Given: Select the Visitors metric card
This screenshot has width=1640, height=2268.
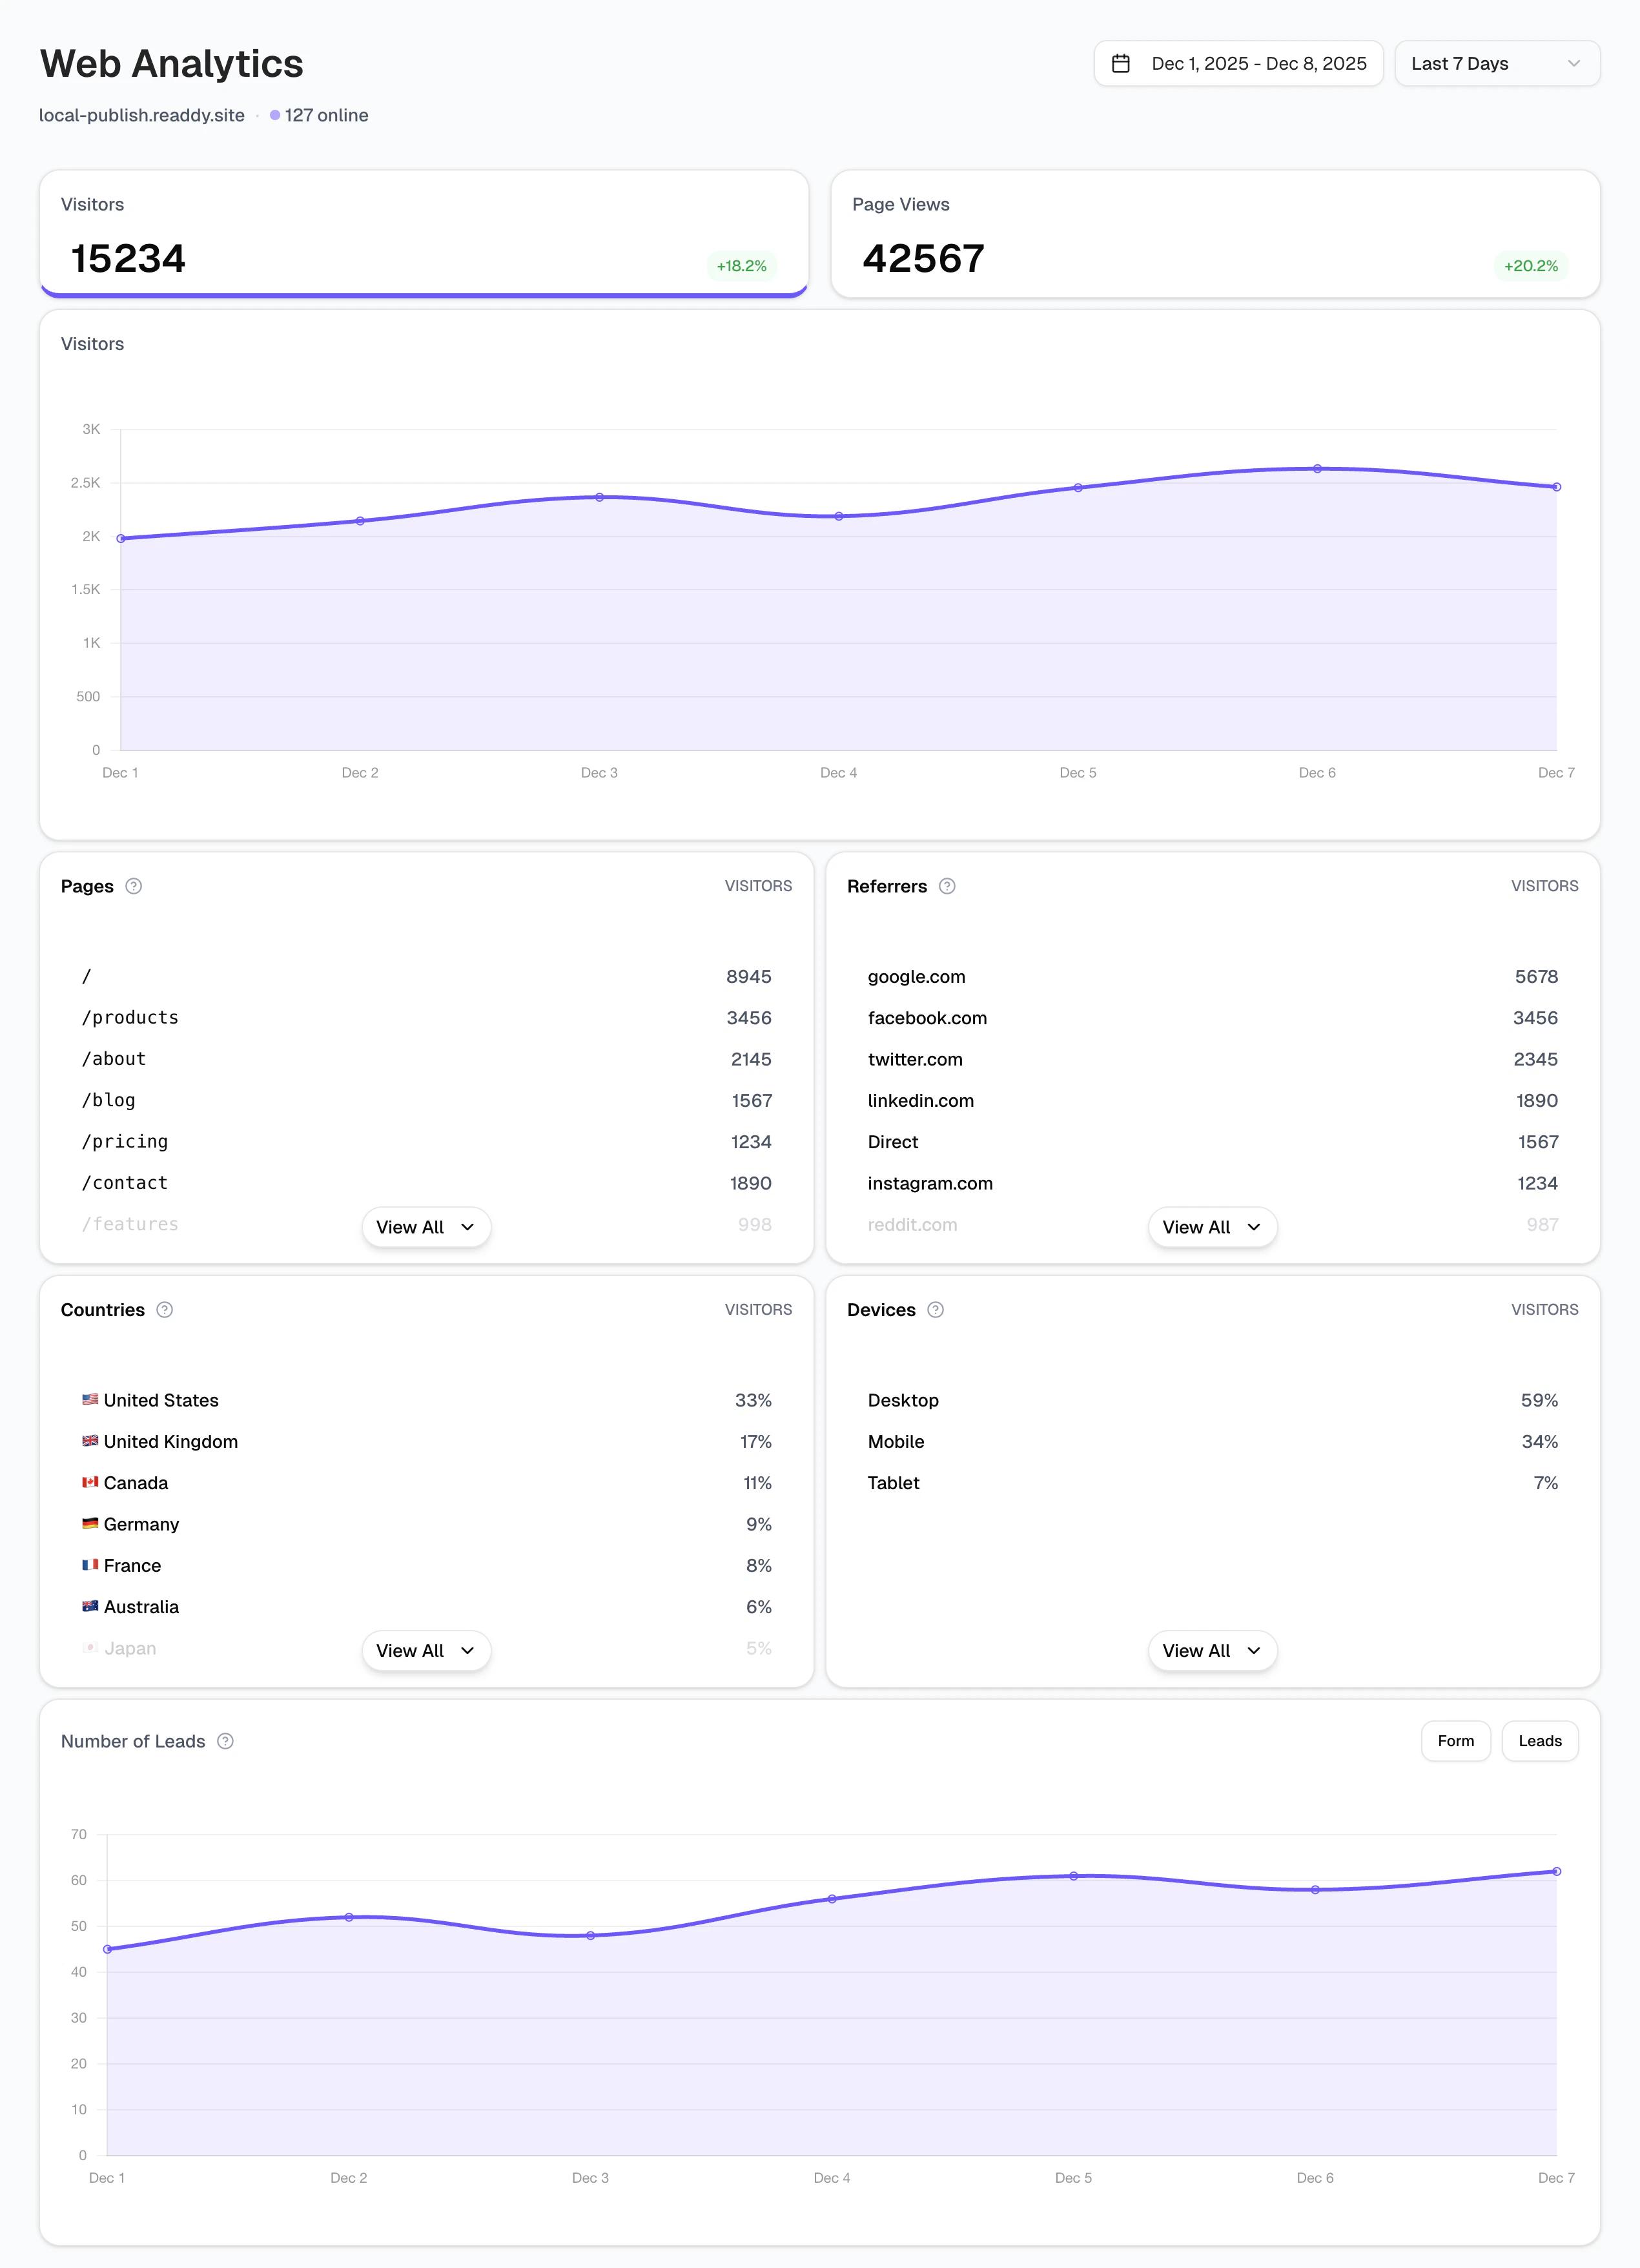Looking at the screenshot, I should (424, 234).
